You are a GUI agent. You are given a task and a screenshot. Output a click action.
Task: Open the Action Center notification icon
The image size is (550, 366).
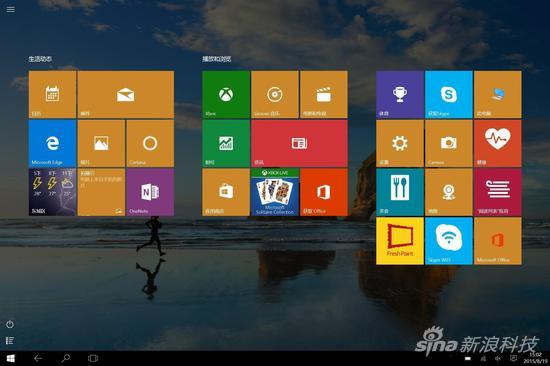pyautogui.click(x=513, y=359)
